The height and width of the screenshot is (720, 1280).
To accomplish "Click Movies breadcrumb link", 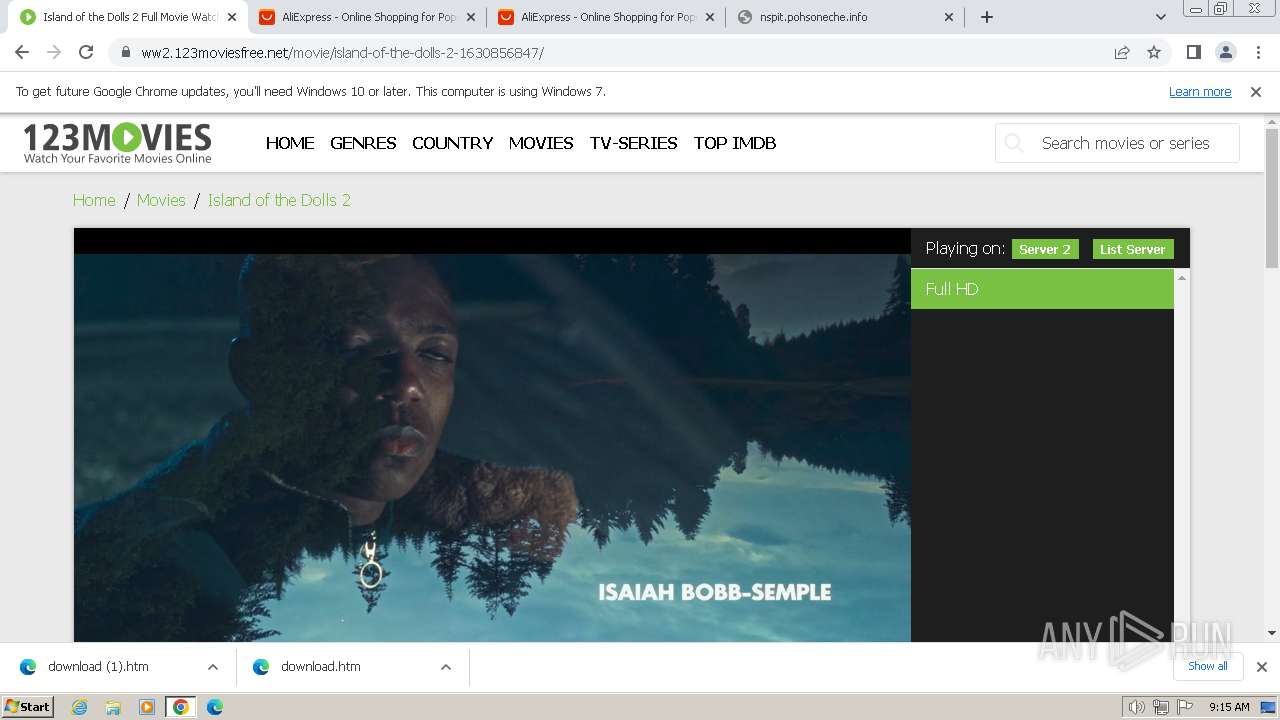I will 161,200.
